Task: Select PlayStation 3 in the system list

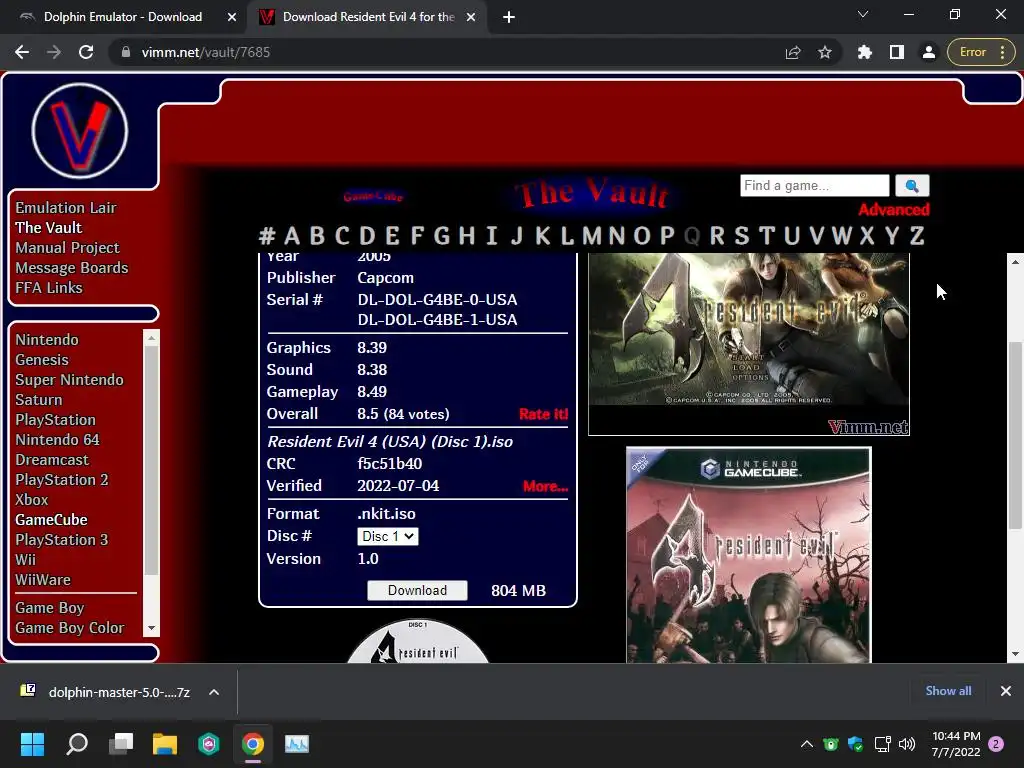Action: point(62,540)
